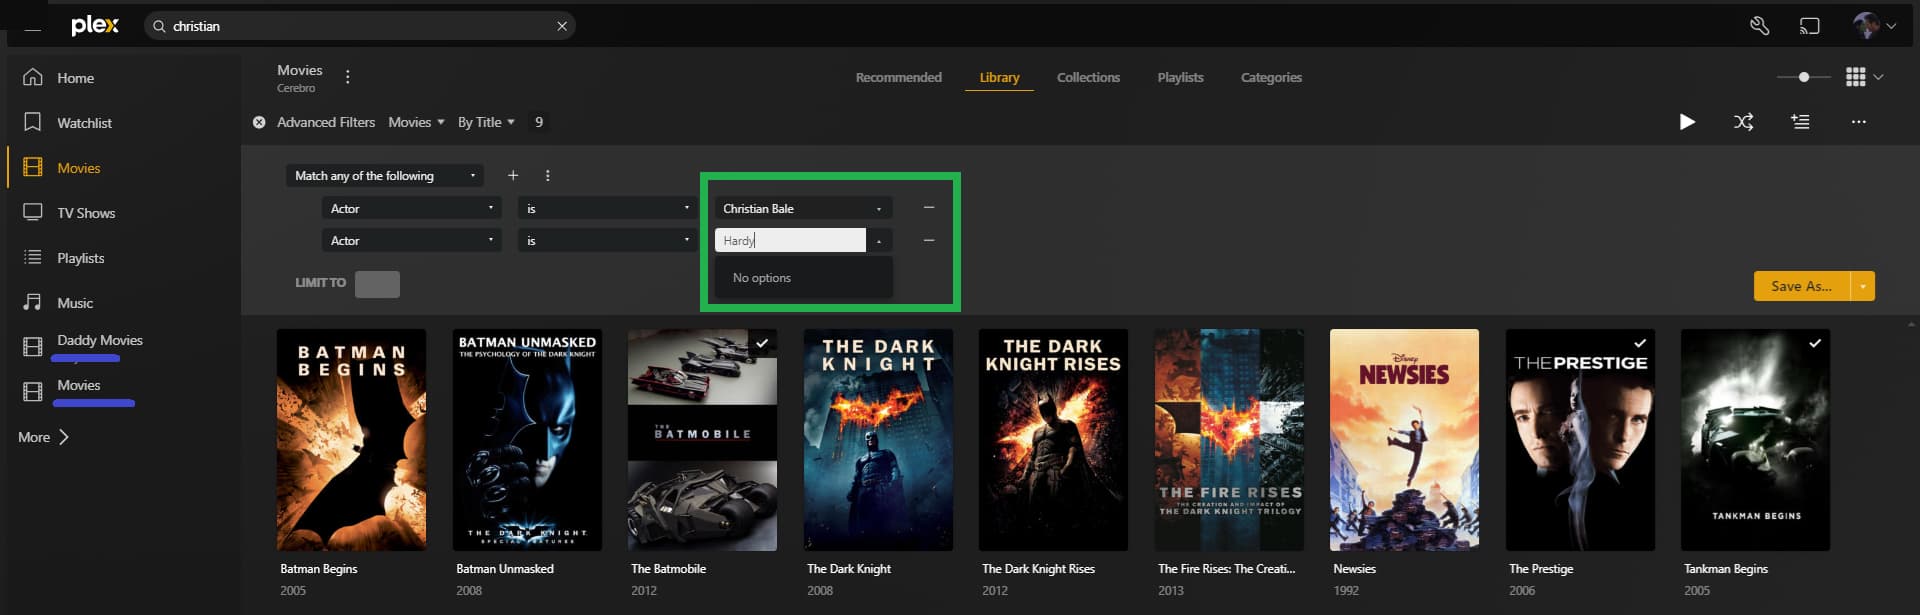Open second row 'is' operator dropdown
The image size is (1920, 615).
point(606,240)
